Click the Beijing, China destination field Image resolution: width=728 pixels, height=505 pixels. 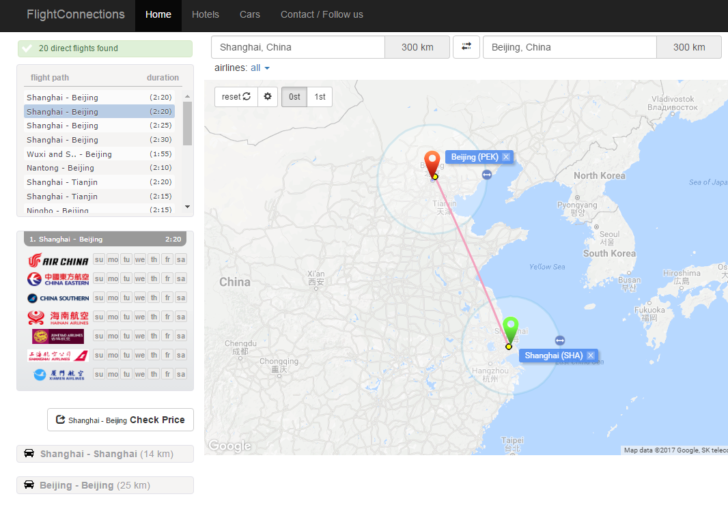(x=570, y=47)
